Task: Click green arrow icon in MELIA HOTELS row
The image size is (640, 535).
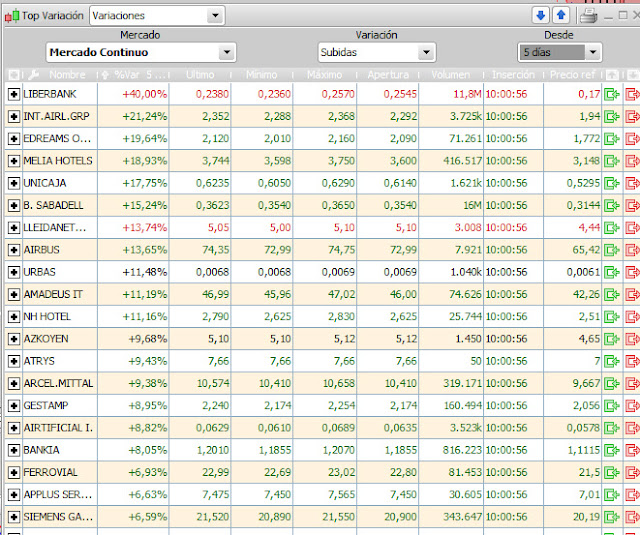Action: tap(612, 161)
